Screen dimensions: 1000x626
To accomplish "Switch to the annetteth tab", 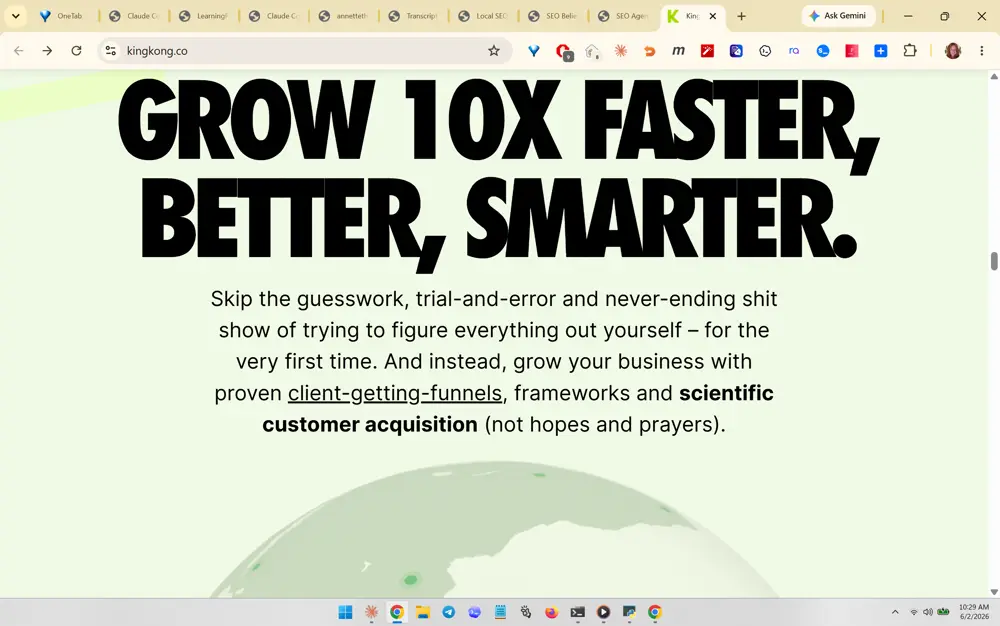I will 344,16.
